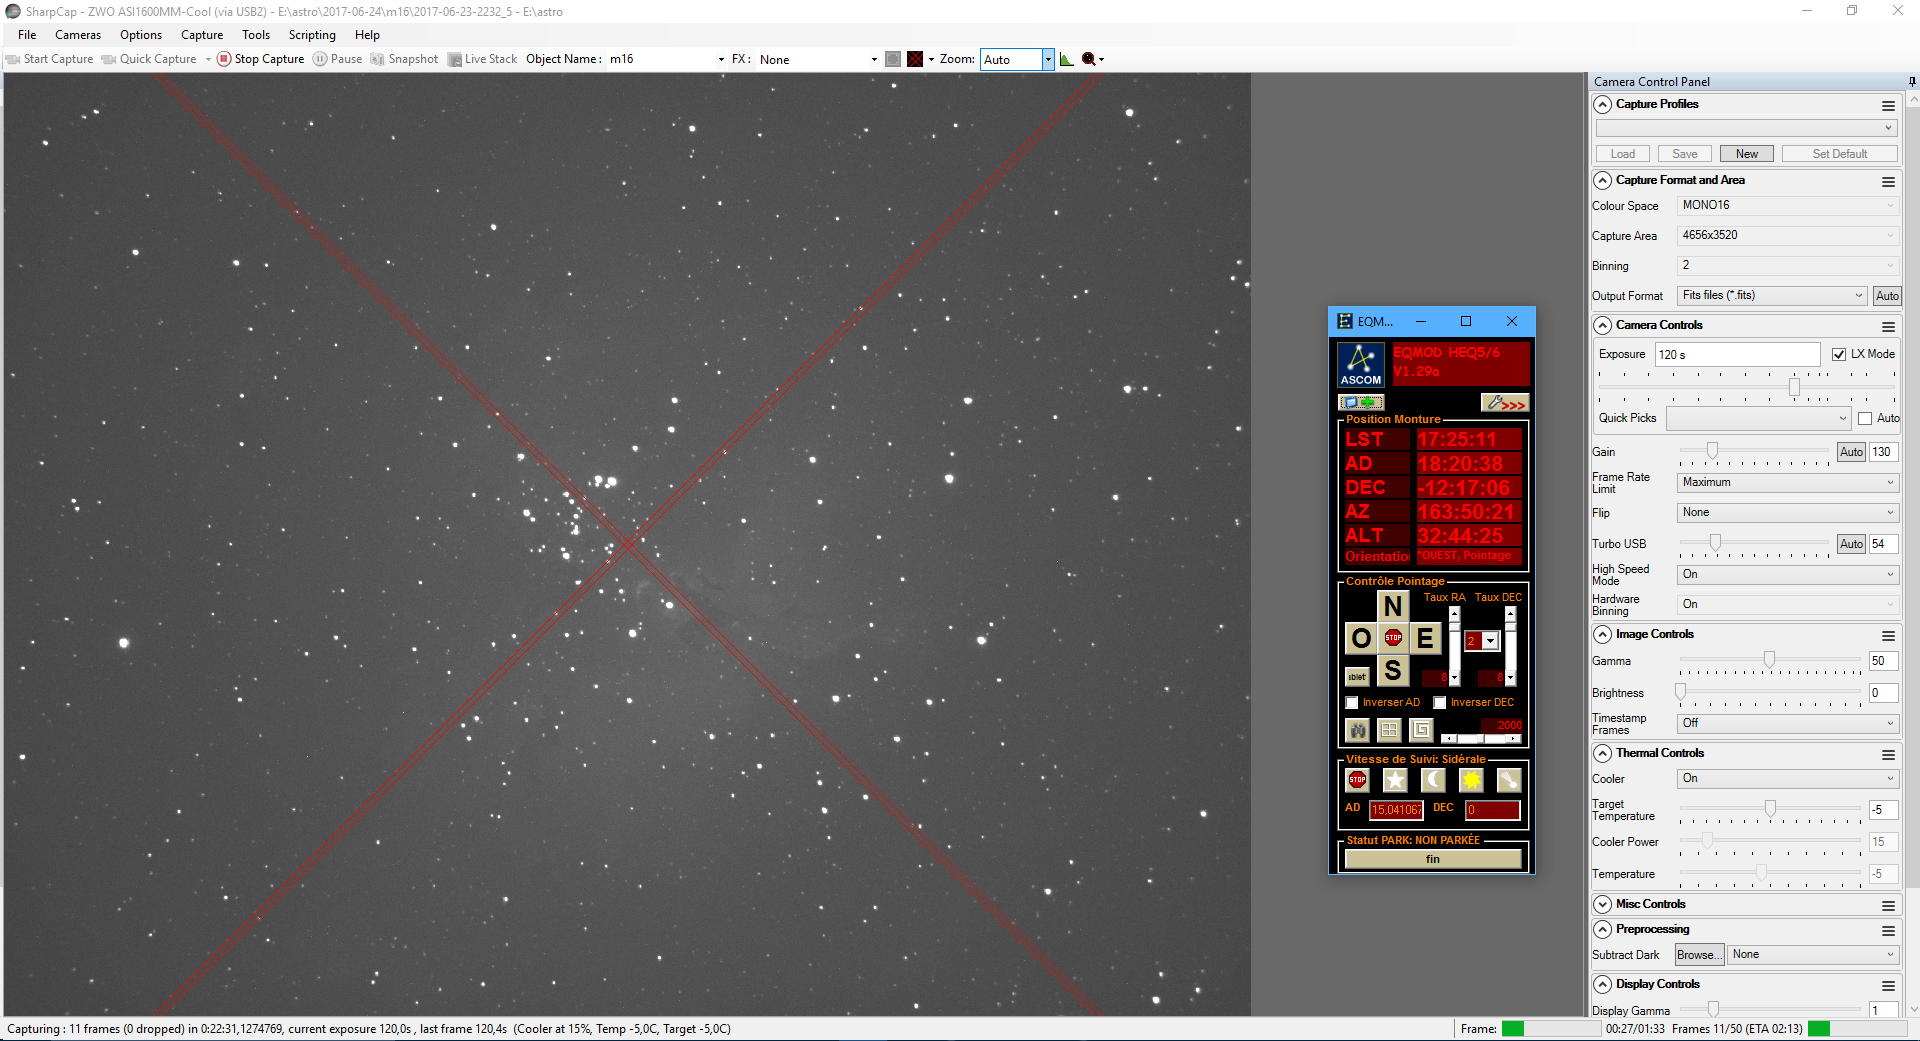1920x1041 pixels.
Task: Slew mount South in EQMOD
Action: point(1393,670)
